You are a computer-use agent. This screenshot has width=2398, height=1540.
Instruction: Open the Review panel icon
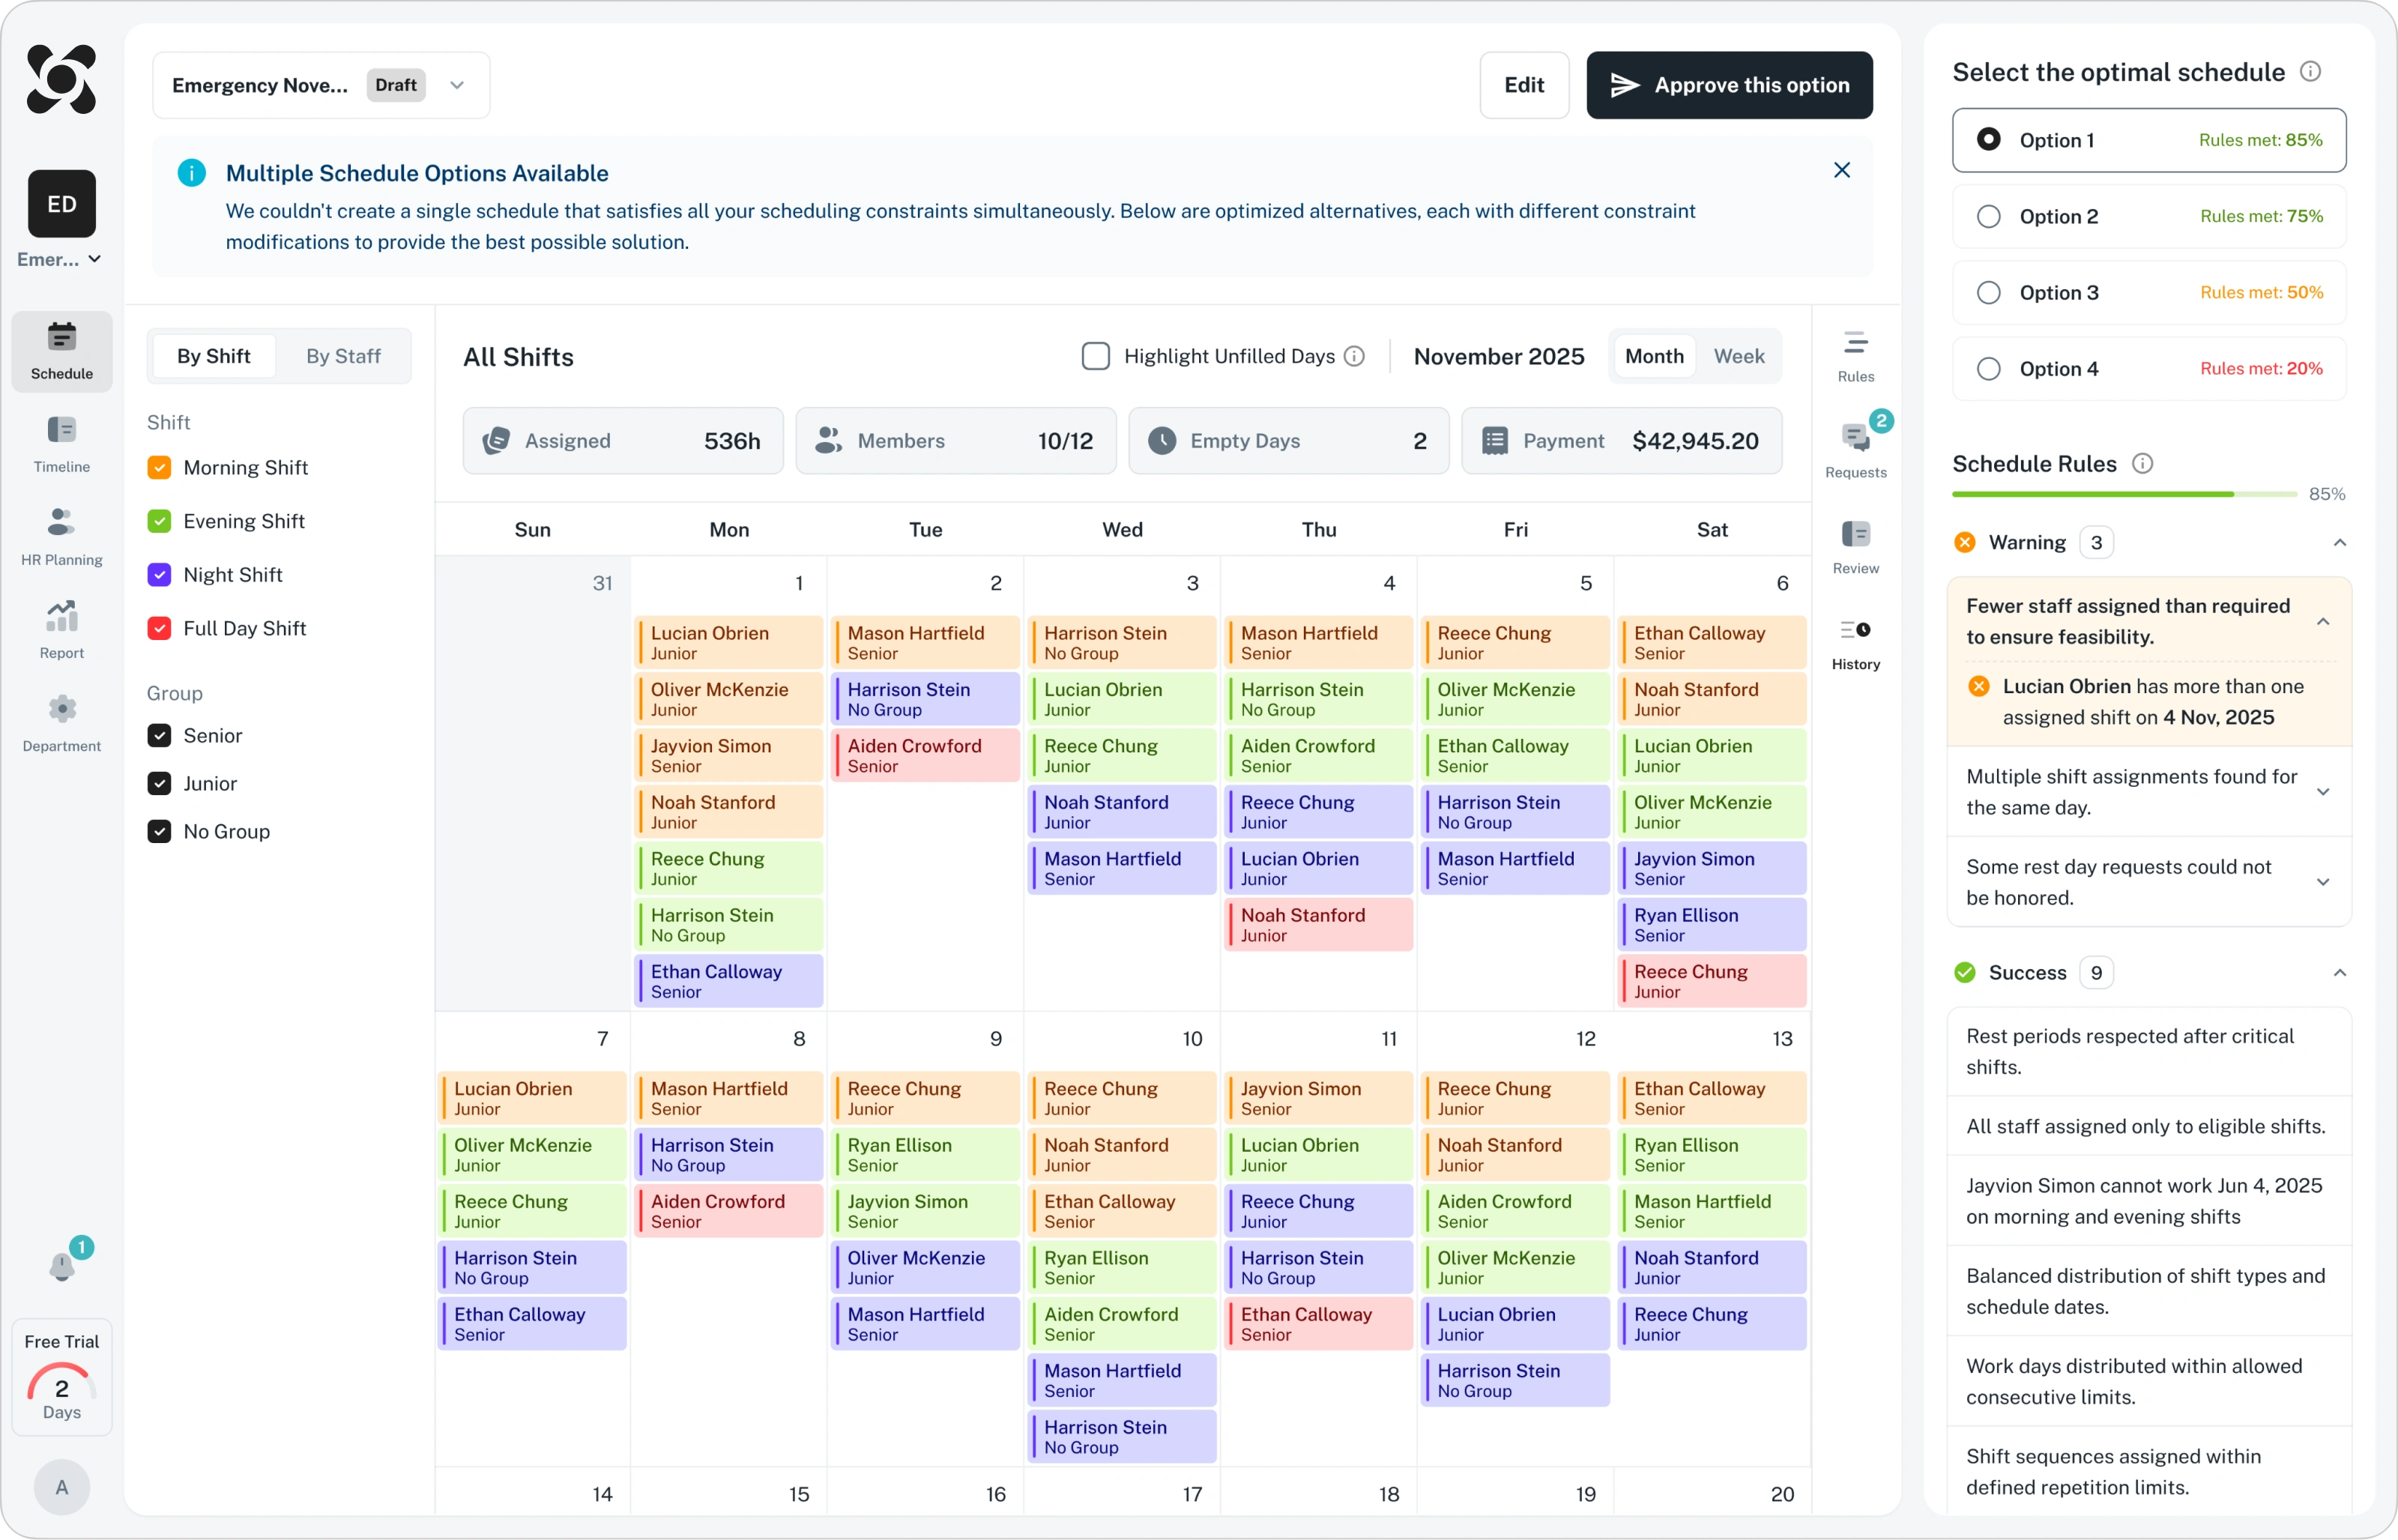(x=1855, y=545)
